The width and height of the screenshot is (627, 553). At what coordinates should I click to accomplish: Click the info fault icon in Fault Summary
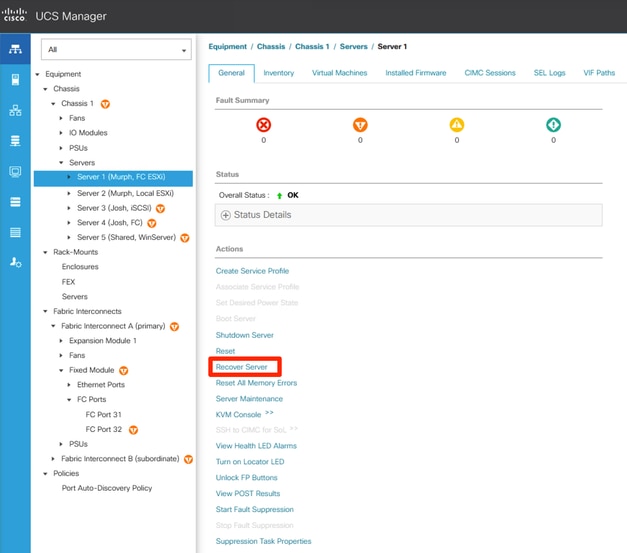pyautogui.click(x=553, y=125)
